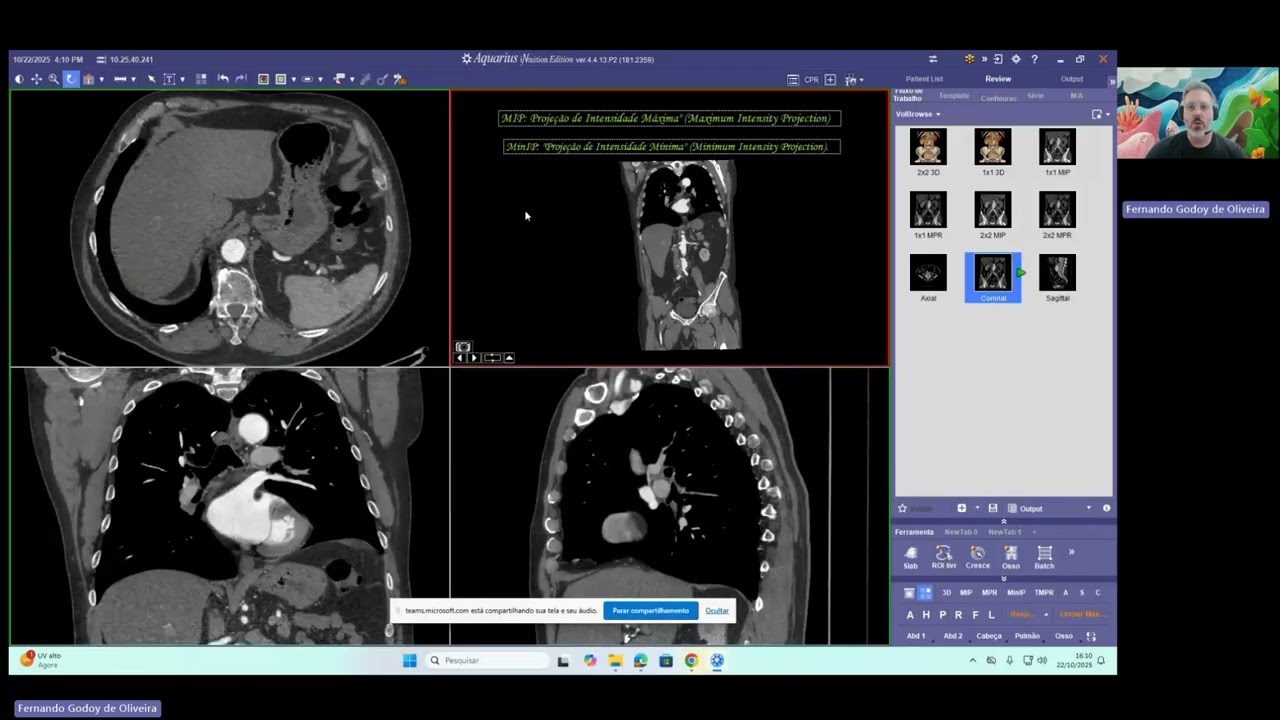The height and width of the screenshot is (720, 1280).
Task: Set render mode to MPR
Action: click(x=989, y=592)
